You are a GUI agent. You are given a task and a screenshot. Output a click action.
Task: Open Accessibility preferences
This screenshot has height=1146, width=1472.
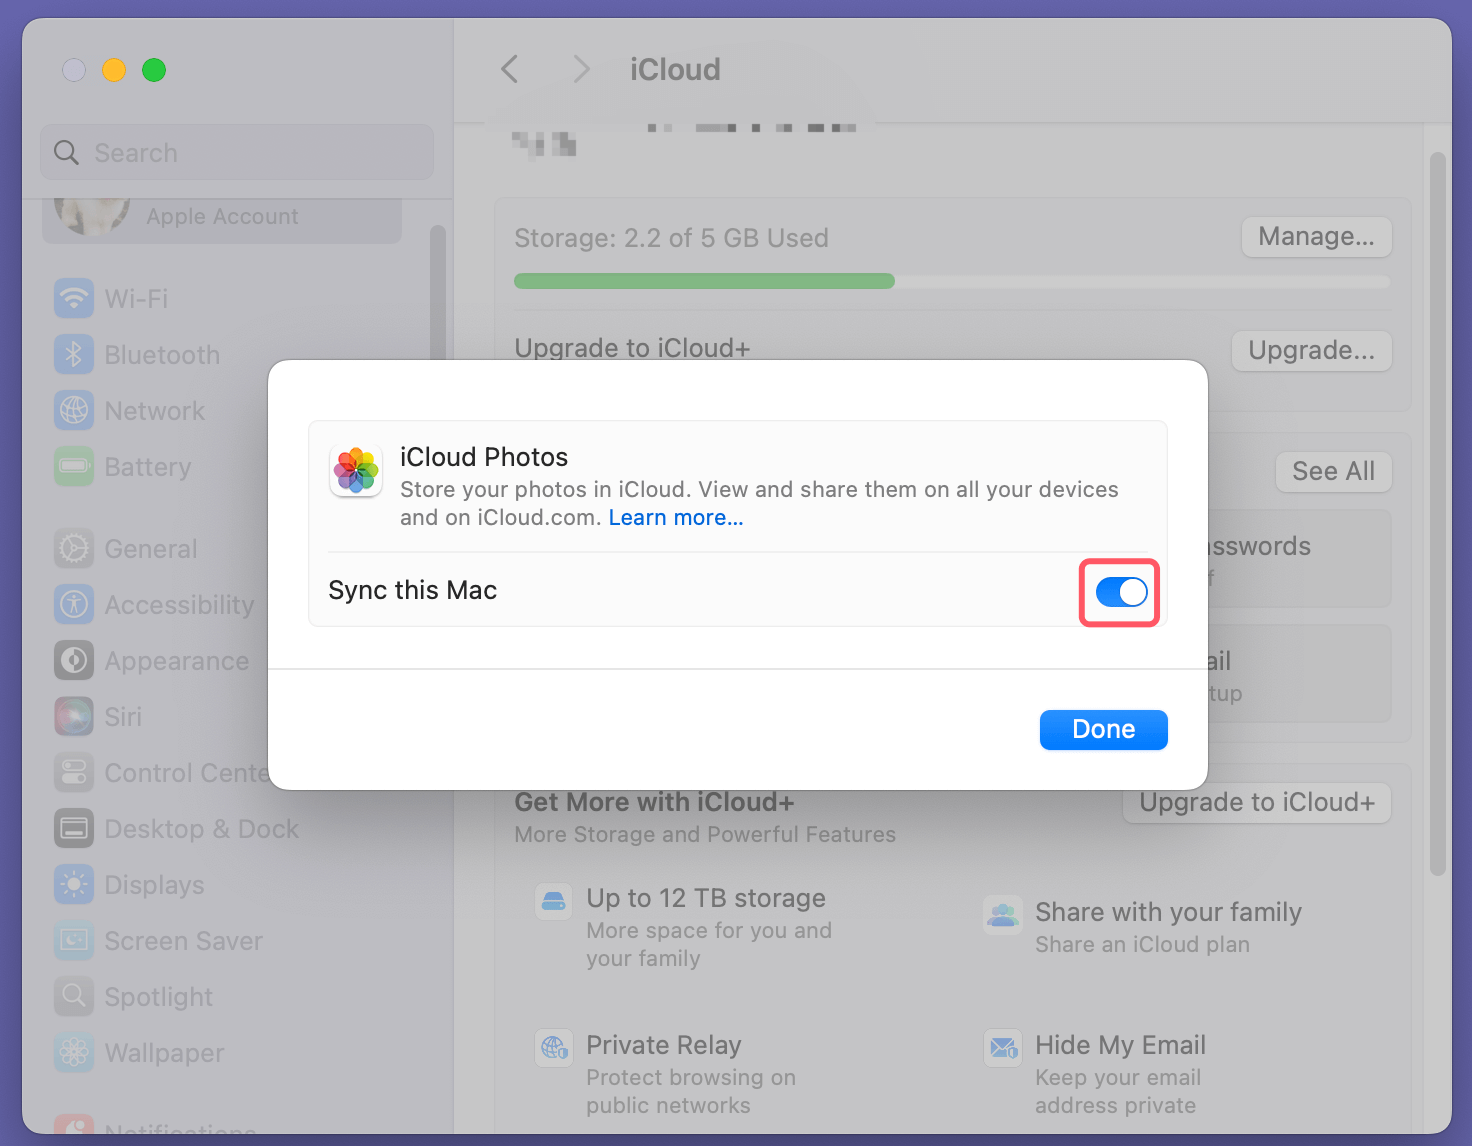(178, 604)
